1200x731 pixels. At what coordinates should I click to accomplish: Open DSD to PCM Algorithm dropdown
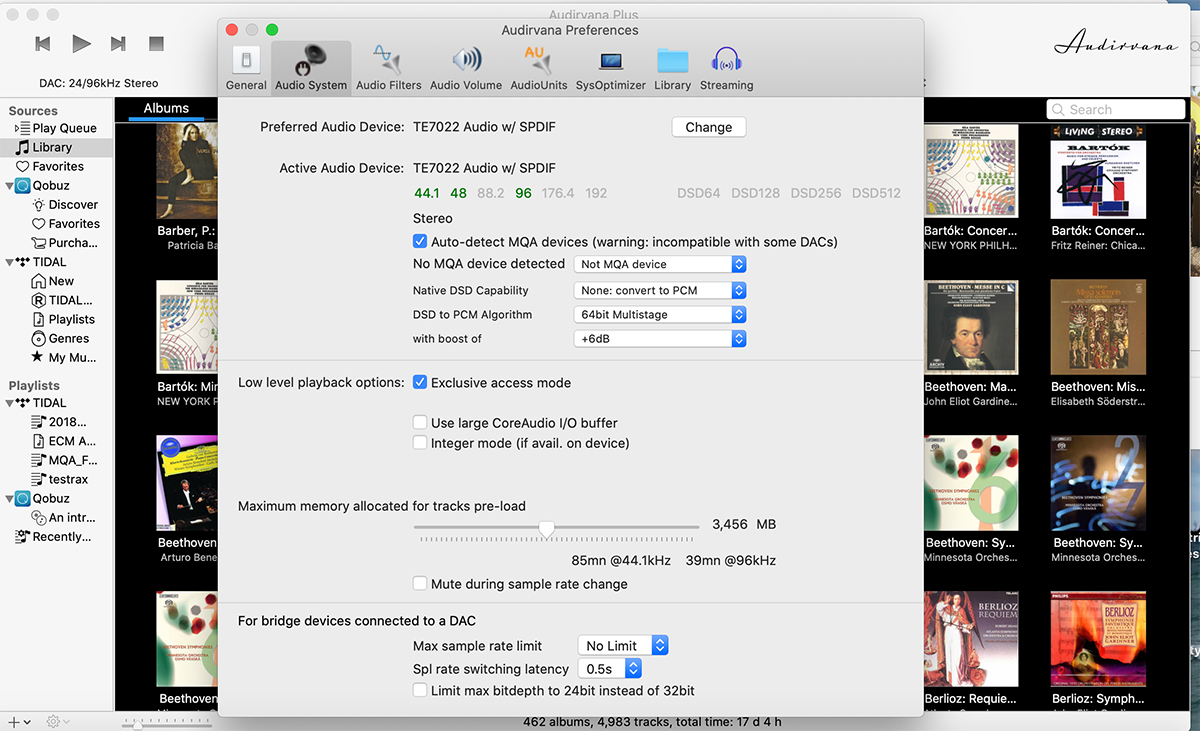(x=660, y=314)
